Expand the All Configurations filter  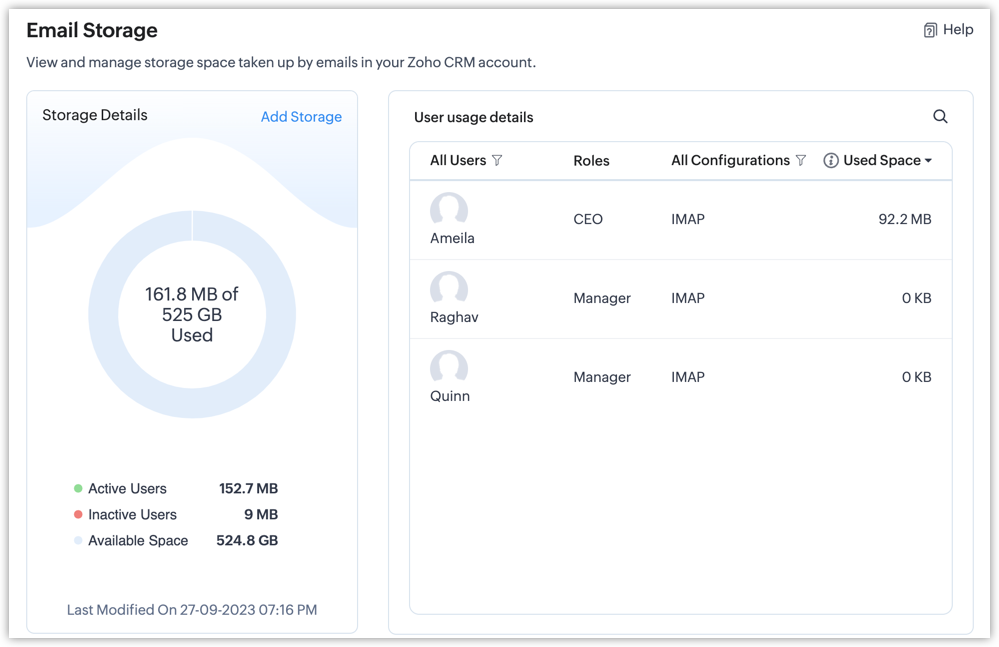pos(730,161)
